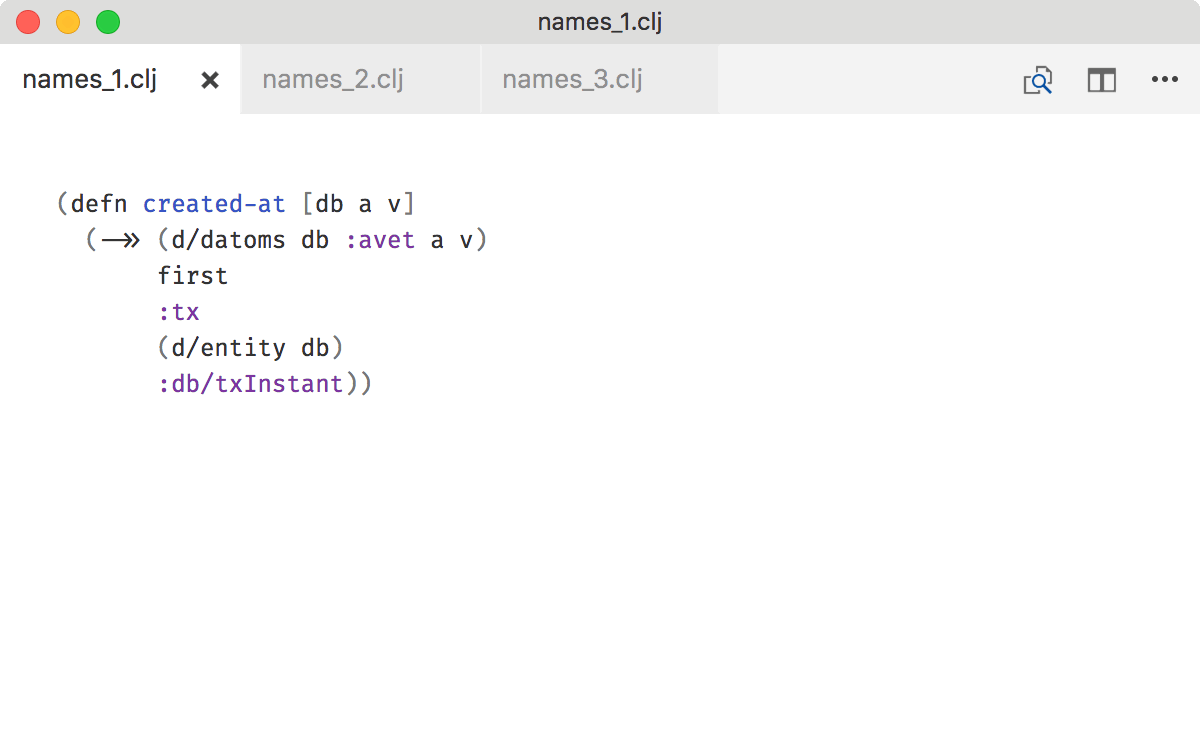The width and height of the screenshot is (1200, 742).
Task: Open the search in file tool
Action: click(x=1037, y=80)
